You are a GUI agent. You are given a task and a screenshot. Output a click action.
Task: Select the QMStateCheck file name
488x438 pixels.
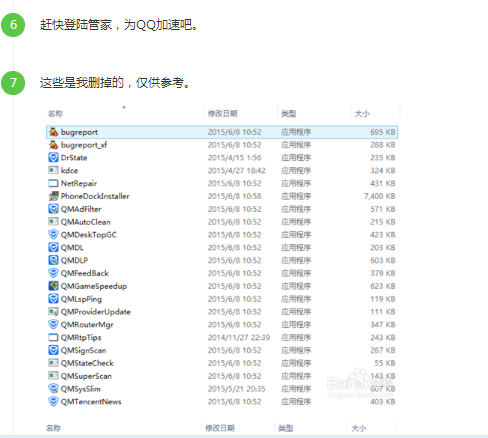[87, 363]
